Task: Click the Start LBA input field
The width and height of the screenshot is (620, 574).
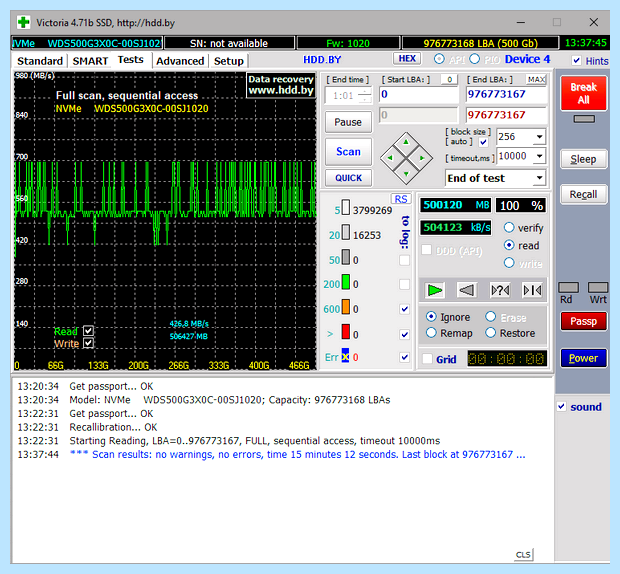Action: (x=418, y=94)
